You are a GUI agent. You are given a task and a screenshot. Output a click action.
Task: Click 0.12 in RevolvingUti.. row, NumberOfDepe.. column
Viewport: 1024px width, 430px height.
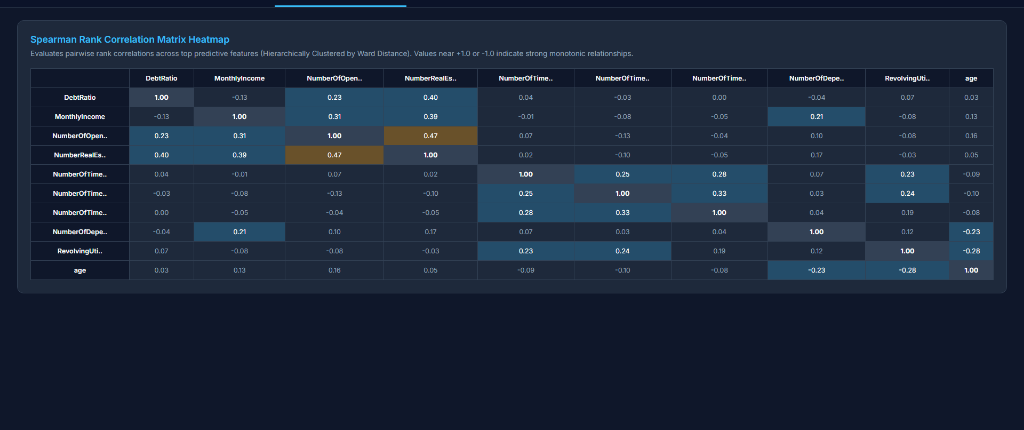click(816, 251)
